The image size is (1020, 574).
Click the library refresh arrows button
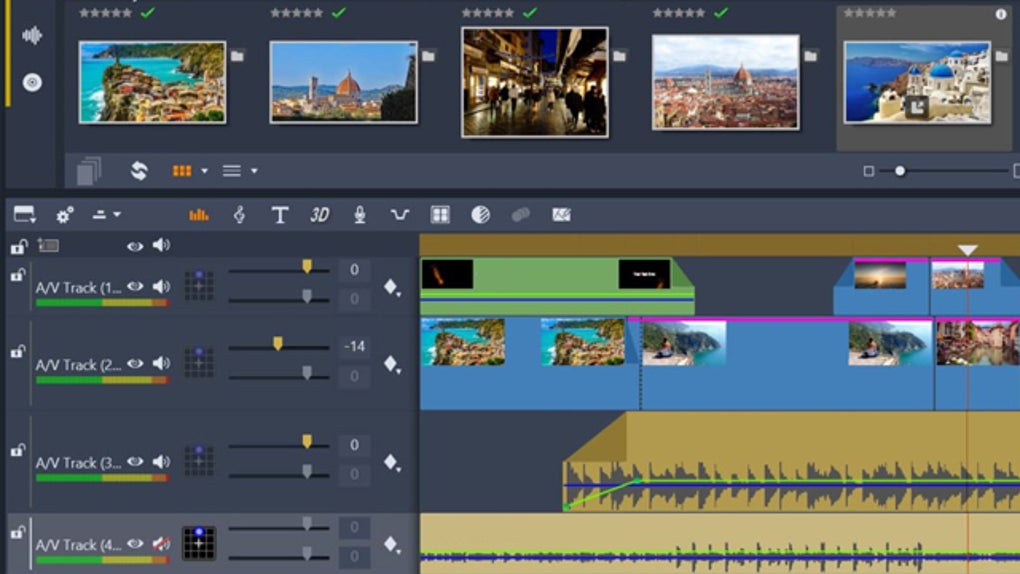click(139, 171)
